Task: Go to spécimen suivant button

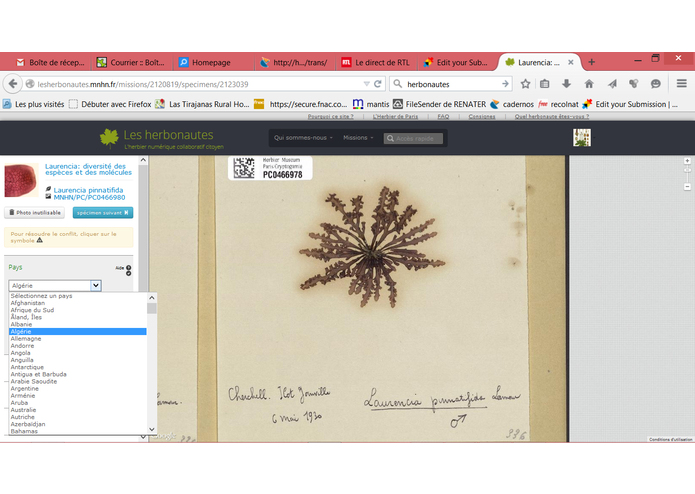Action: [x=103, y=213]
